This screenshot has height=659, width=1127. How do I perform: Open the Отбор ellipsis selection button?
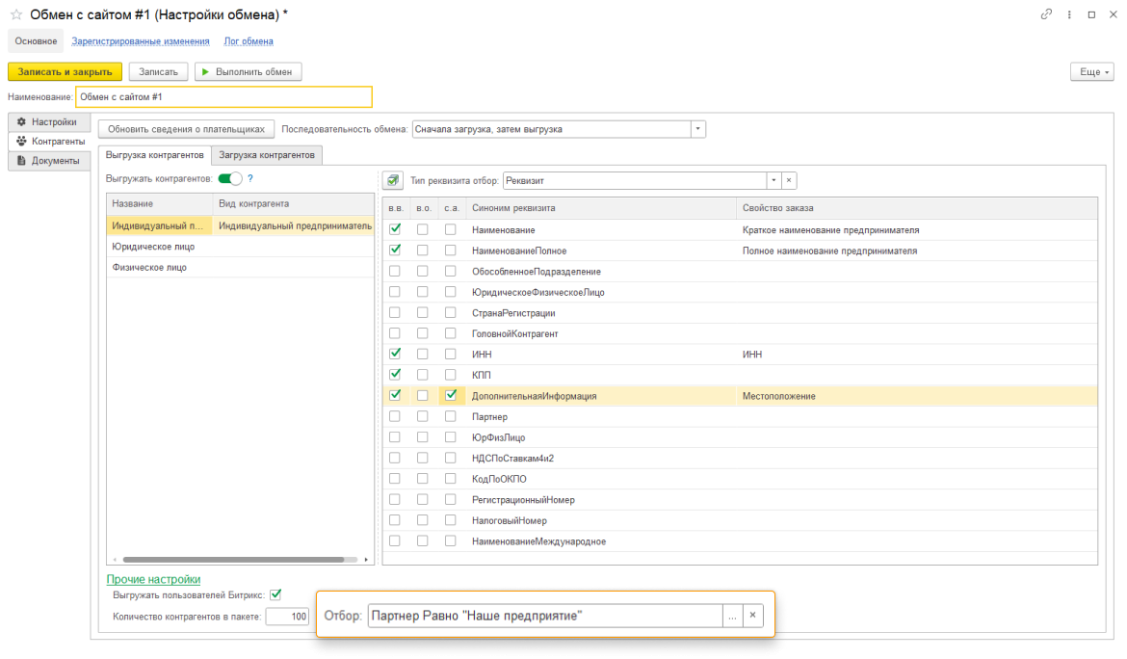732,615
